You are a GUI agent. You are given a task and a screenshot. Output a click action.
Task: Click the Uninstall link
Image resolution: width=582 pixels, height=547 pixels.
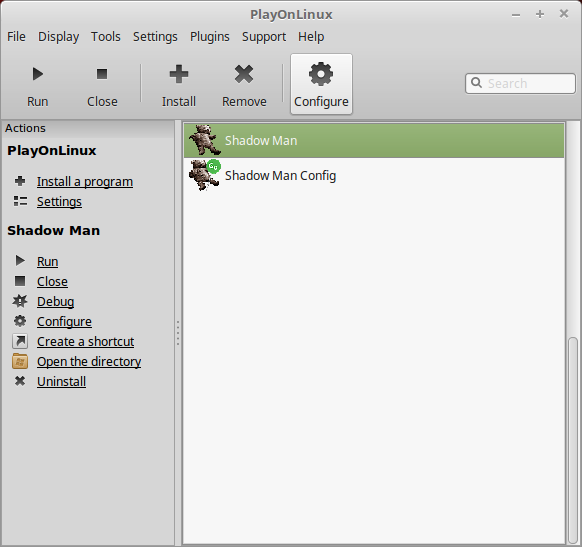[61, 382]
